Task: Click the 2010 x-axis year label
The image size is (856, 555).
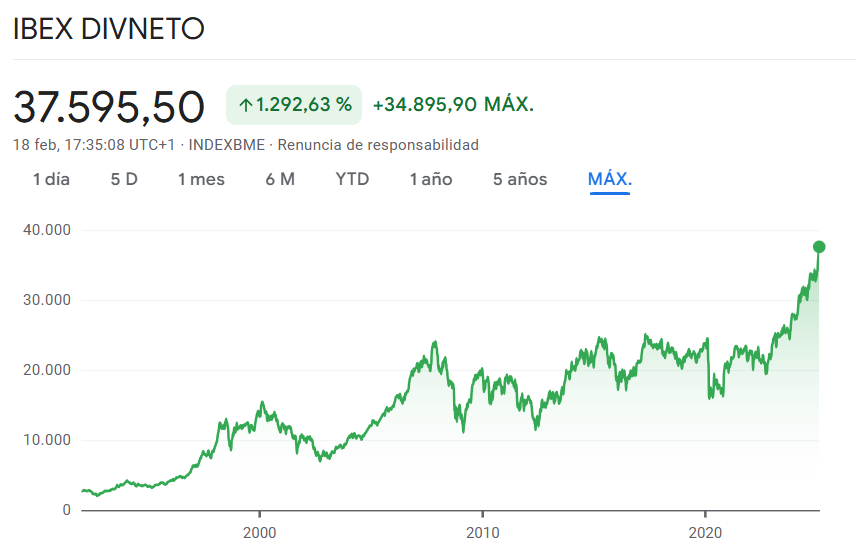Action: pyautogui.click(x=483, y=533)
